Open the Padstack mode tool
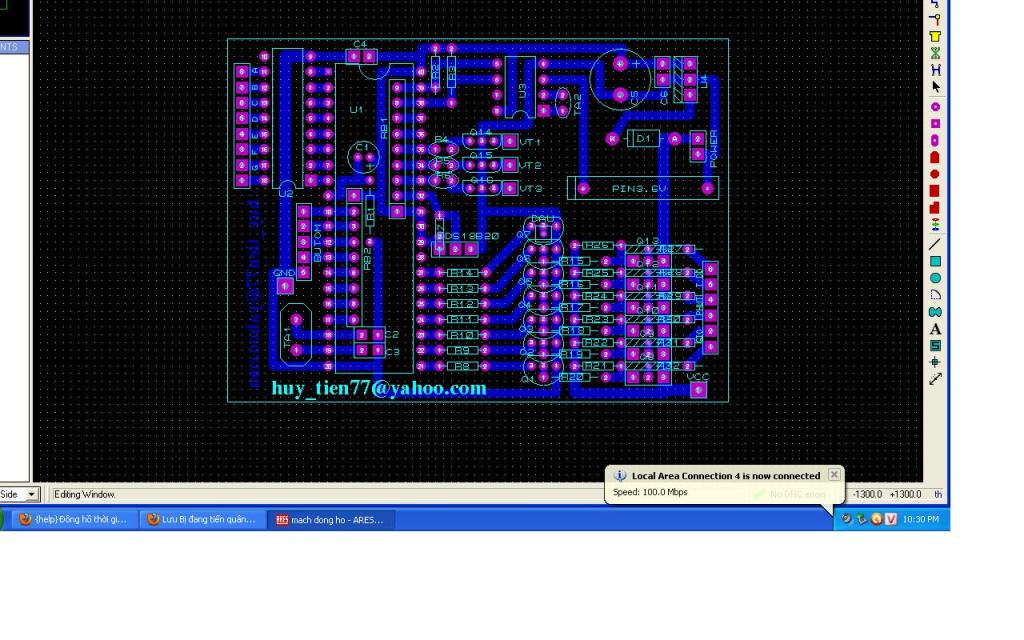Screen dimensions: 1024x640 [935, 225]
